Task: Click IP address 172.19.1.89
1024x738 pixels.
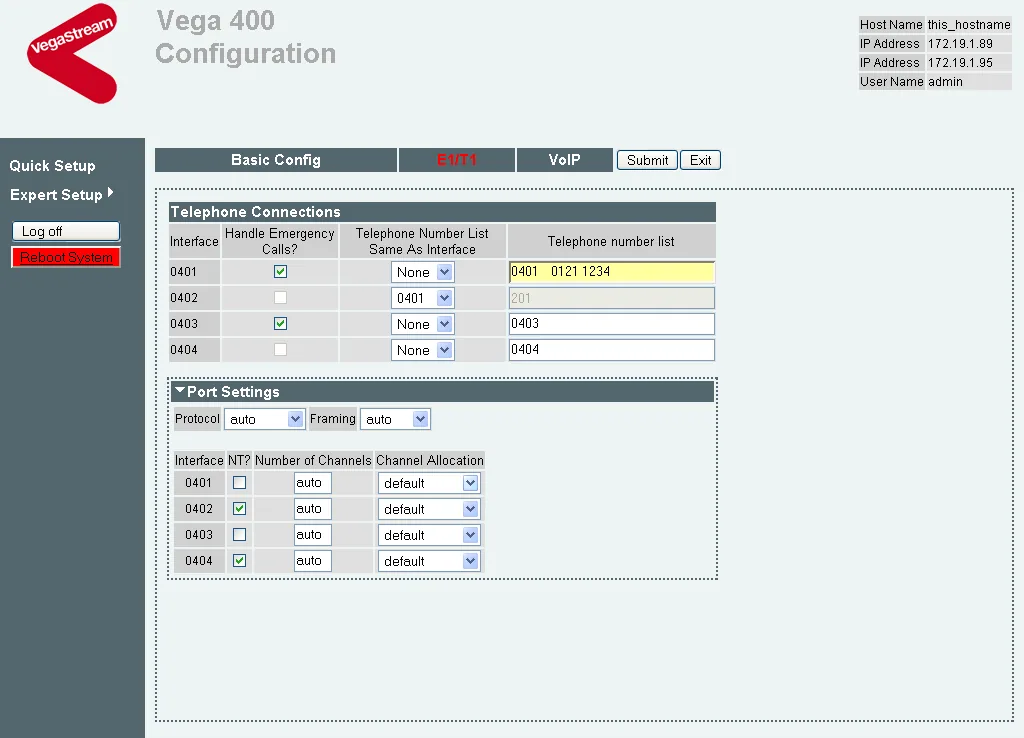Action: pyautogui.click(x=960, y=44)
